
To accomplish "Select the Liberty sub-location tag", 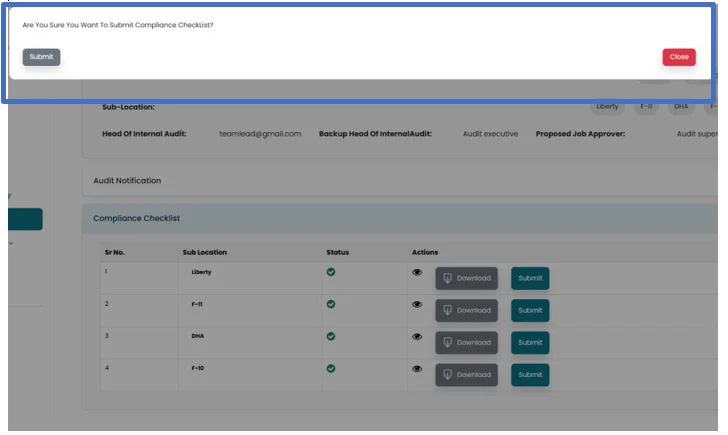I will 608,106.
